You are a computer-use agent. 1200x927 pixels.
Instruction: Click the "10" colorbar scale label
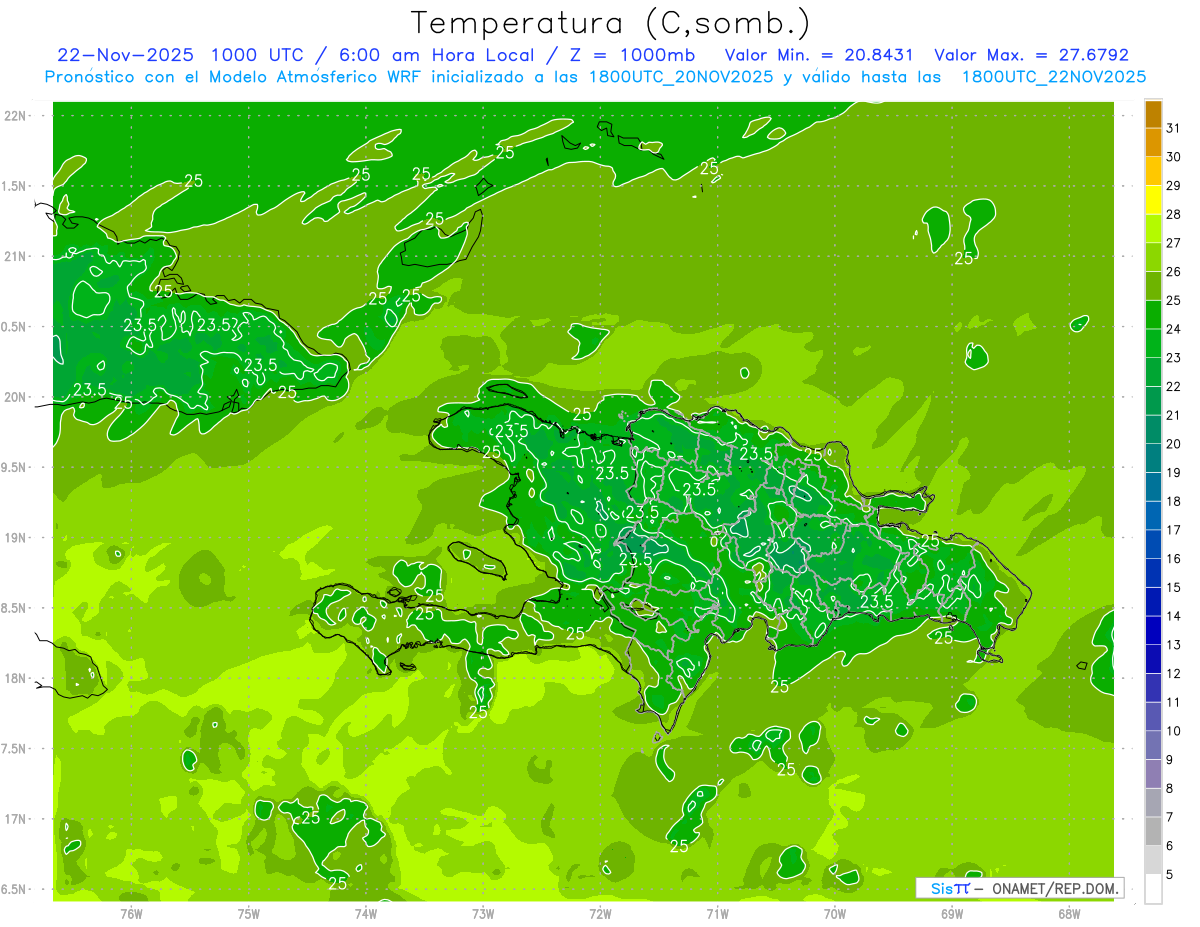[x=1174, y=731]
